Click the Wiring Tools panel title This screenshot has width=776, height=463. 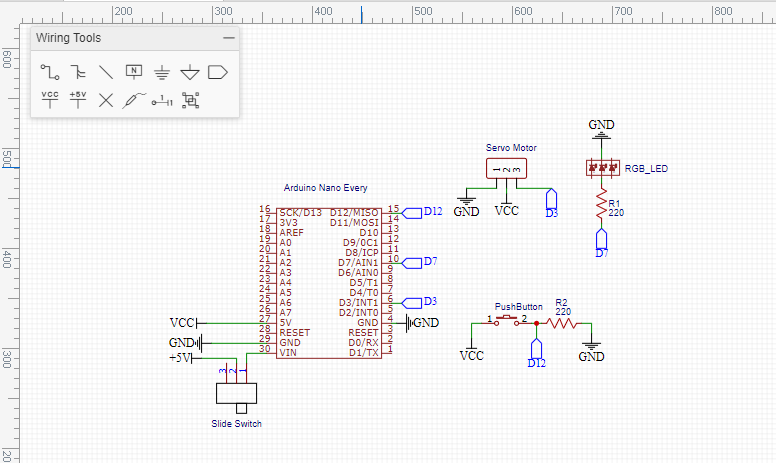coord(68,38)
